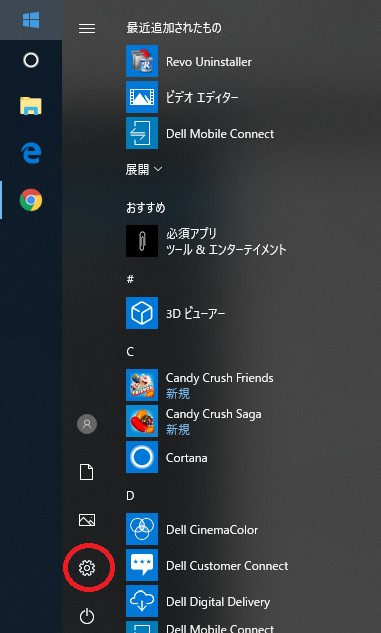Expand the Start menu hamburger navigation

[87, 28]
